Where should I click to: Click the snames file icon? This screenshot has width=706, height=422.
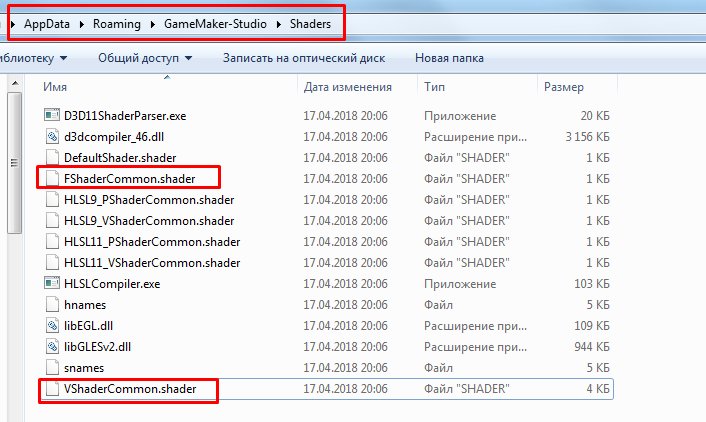(52, 368)
